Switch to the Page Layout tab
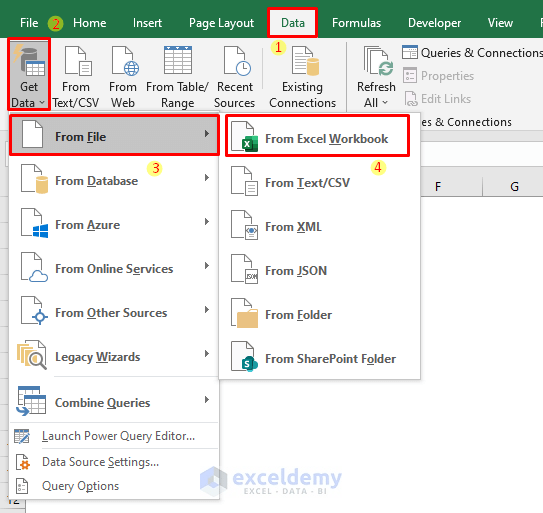 point(222,23)
